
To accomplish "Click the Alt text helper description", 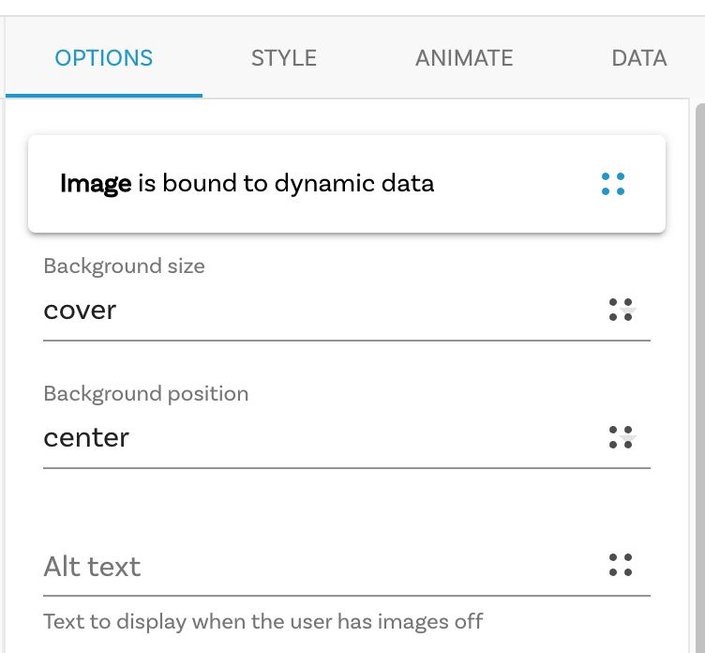I will click(263, 622).
